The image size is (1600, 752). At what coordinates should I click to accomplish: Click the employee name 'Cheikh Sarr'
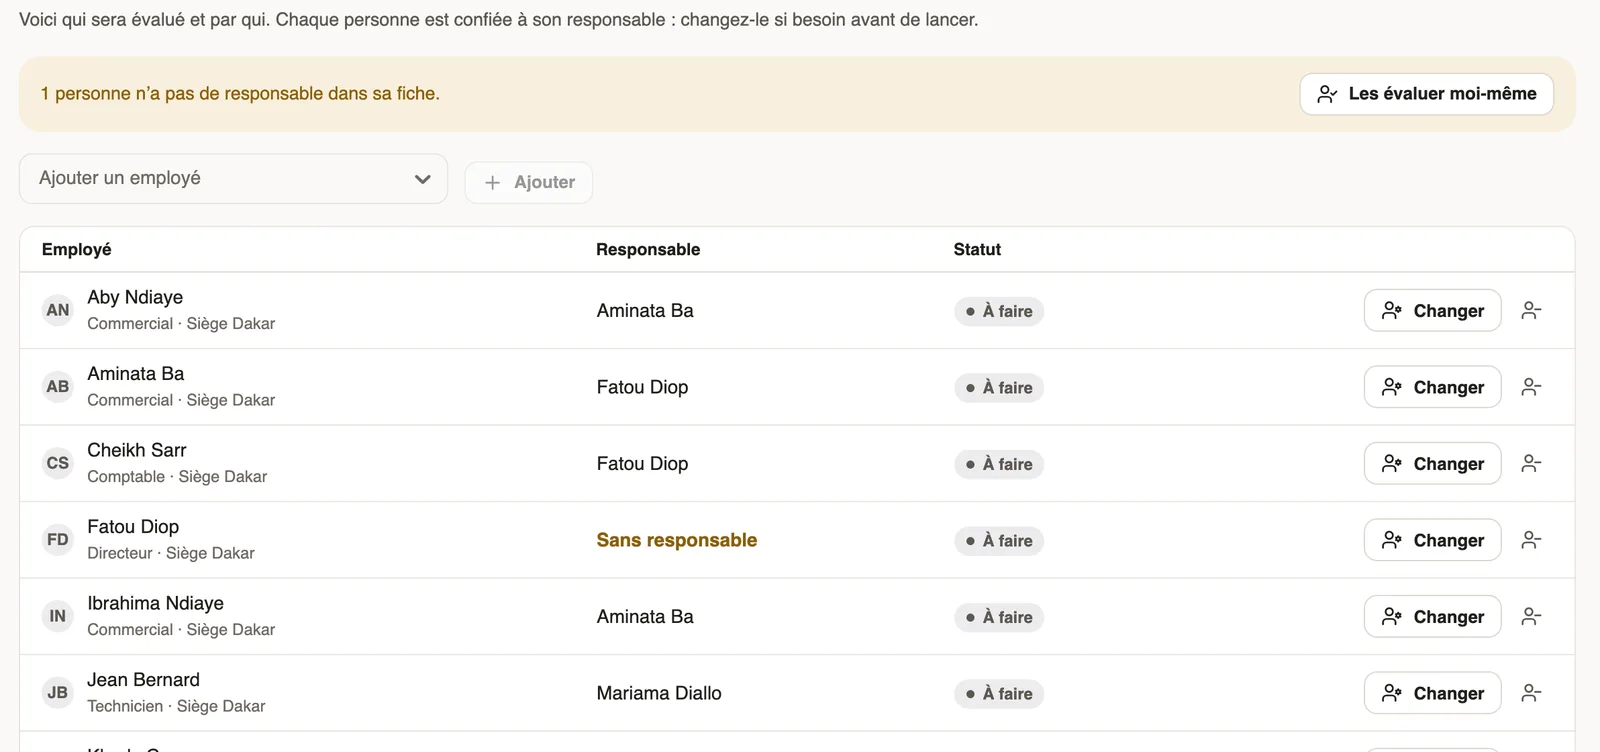pos(137,450)
